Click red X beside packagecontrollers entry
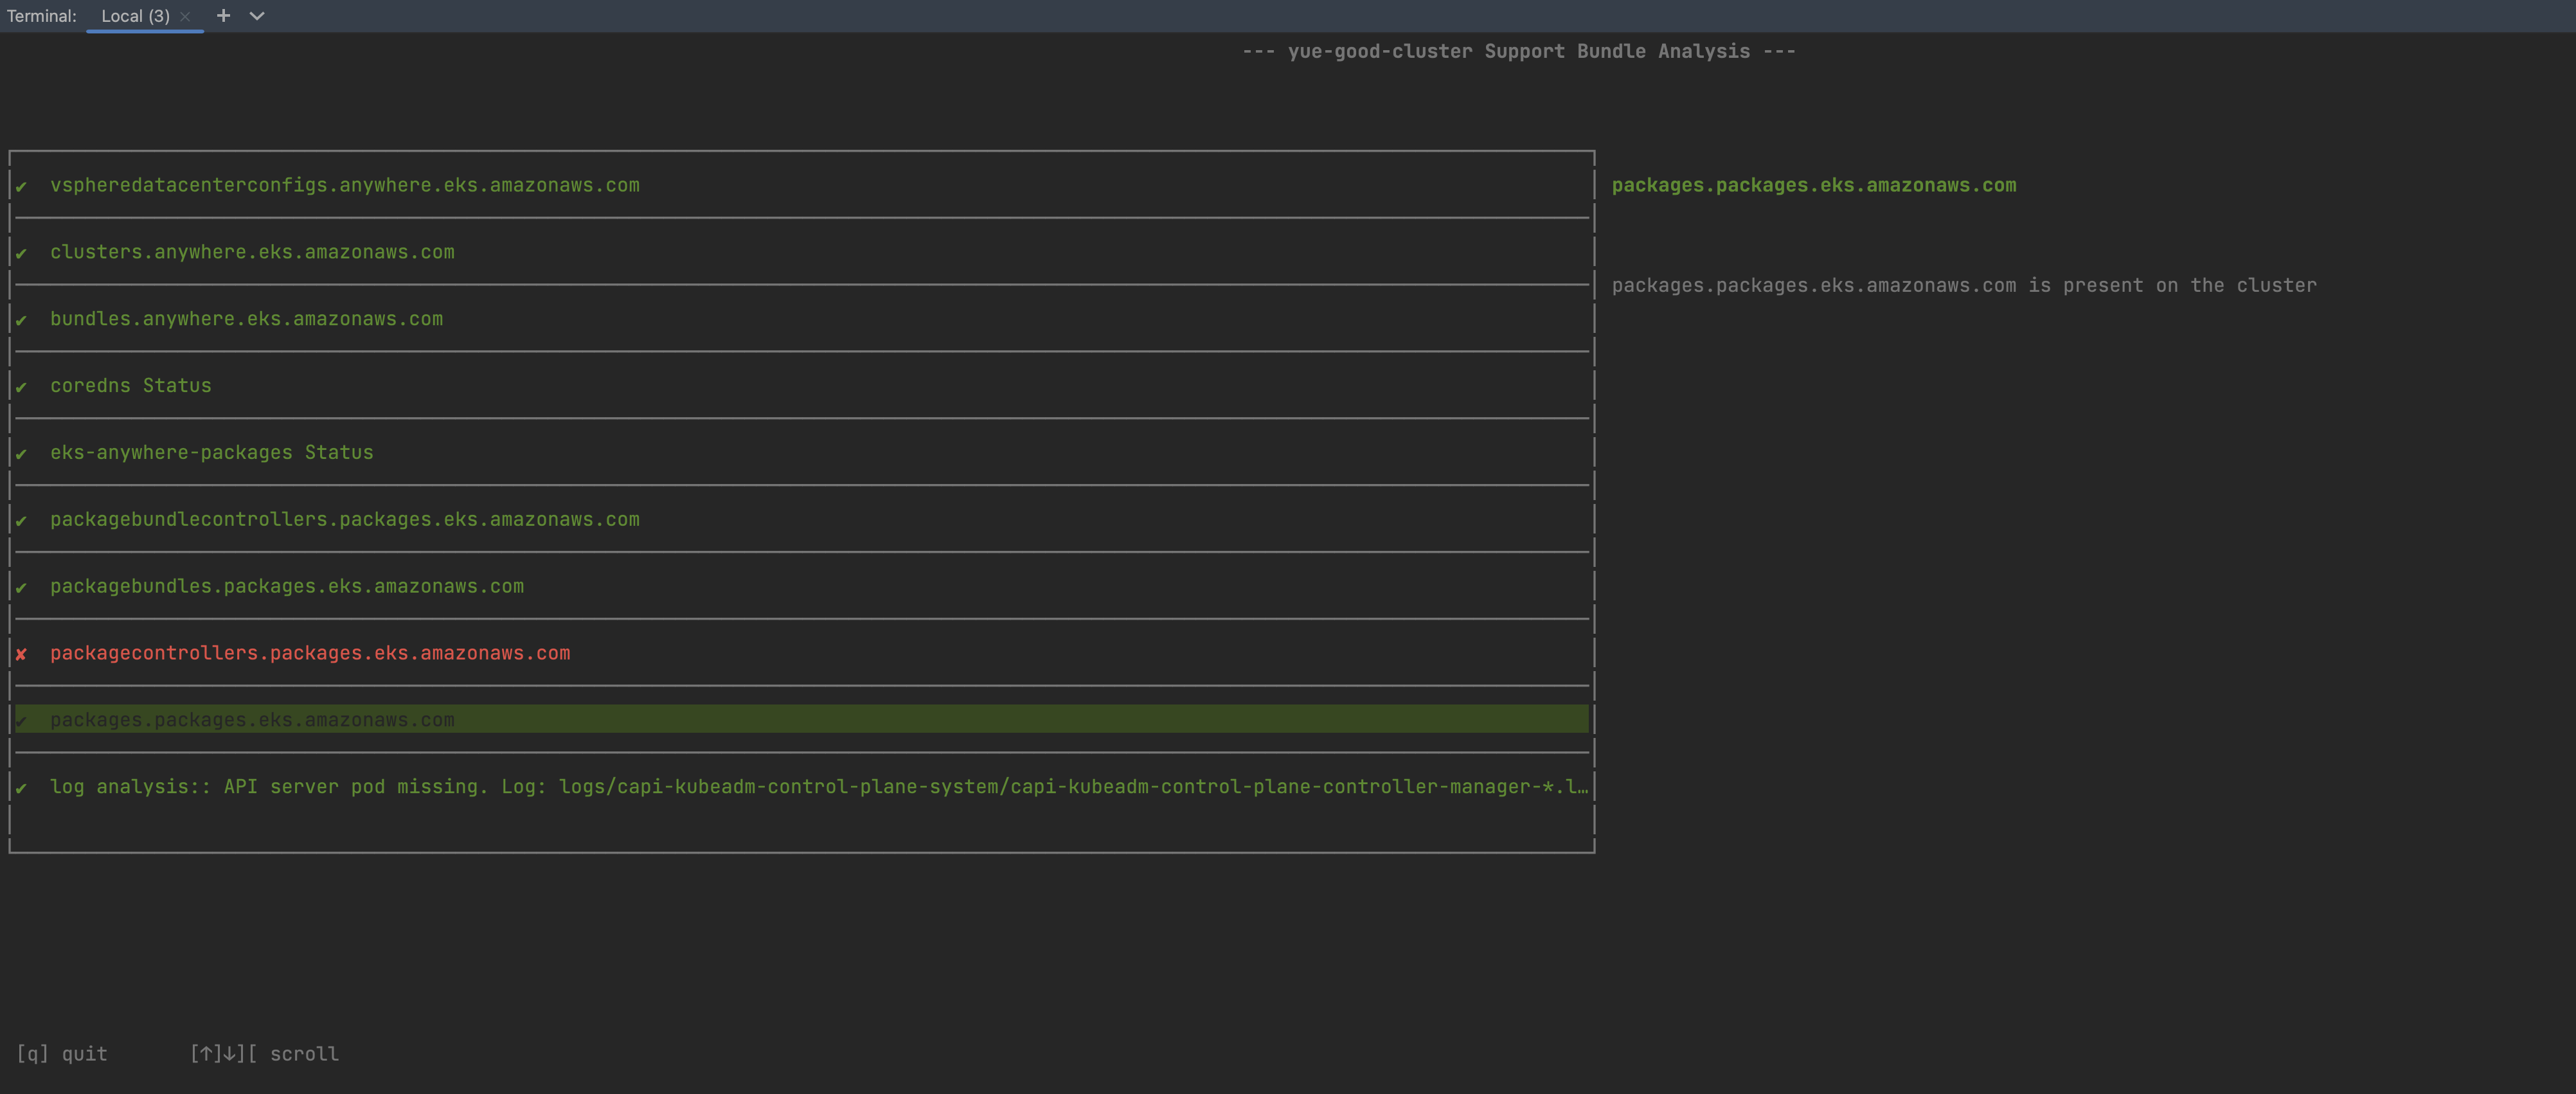Viewport: 2576px width, 1094px height. (21, 654)
